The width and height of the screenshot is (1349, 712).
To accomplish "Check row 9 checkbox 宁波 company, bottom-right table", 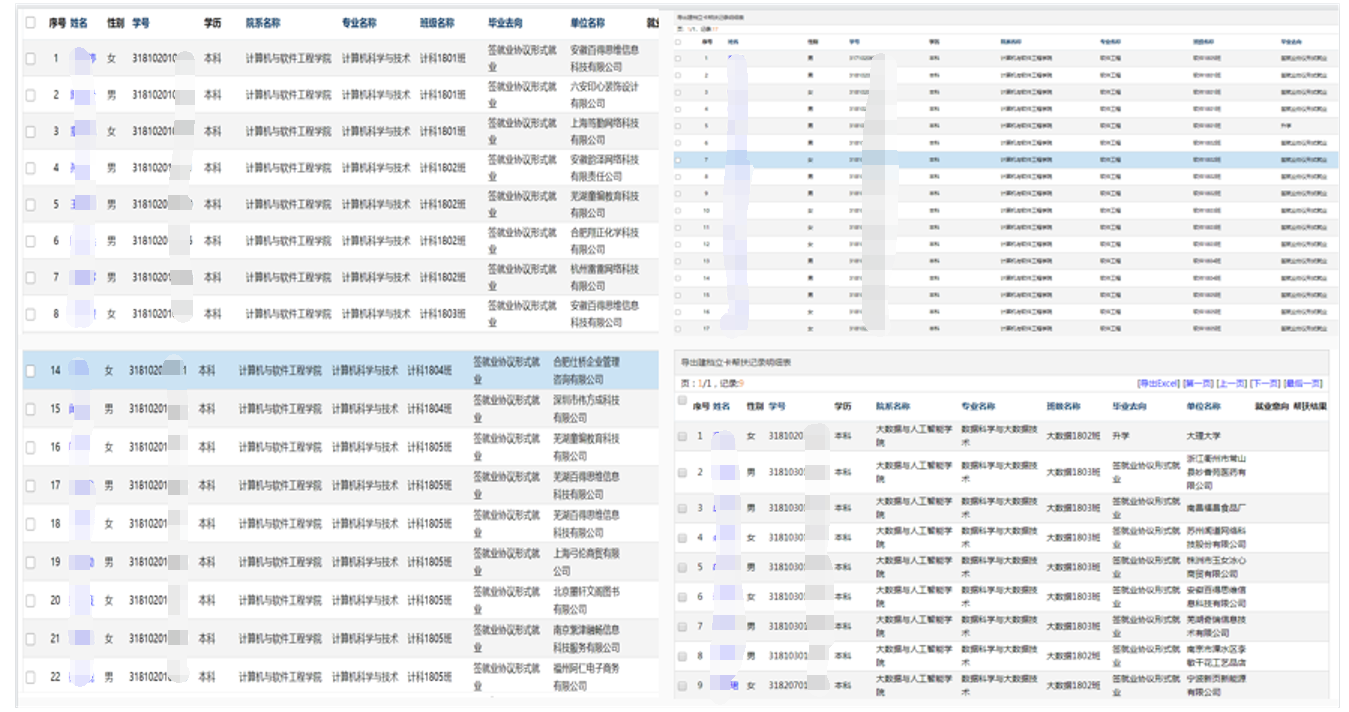I will tap(682, 686).
